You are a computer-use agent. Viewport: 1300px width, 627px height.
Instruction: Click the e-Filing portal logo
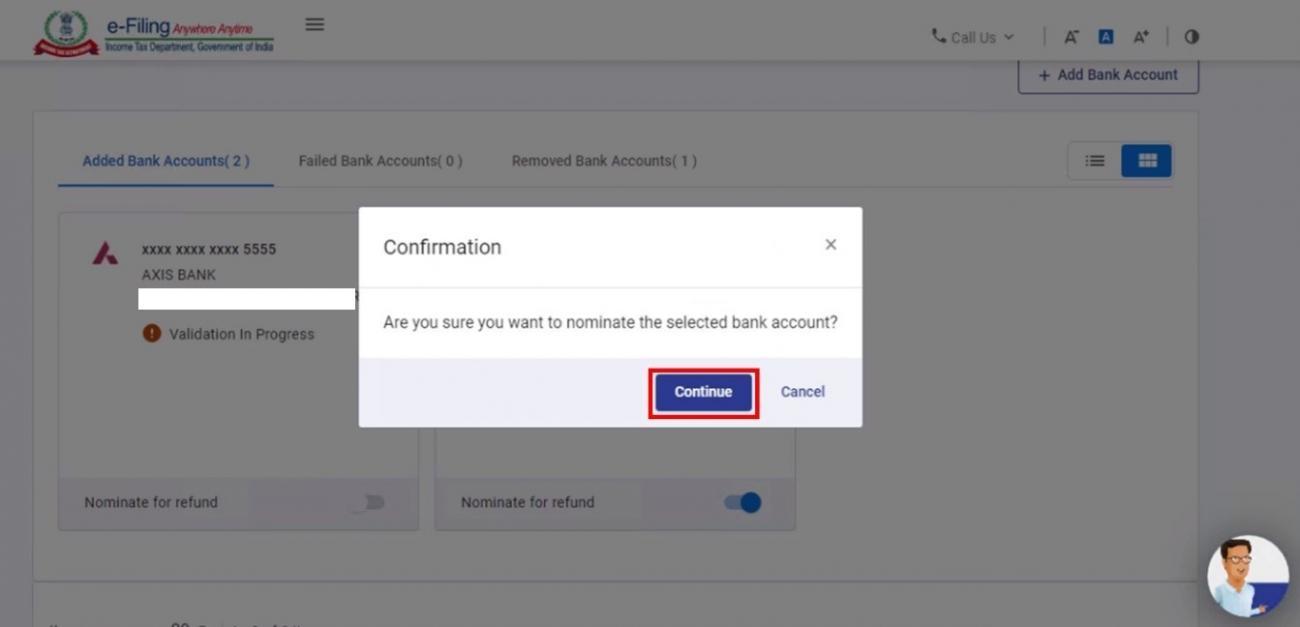[154, 34]
